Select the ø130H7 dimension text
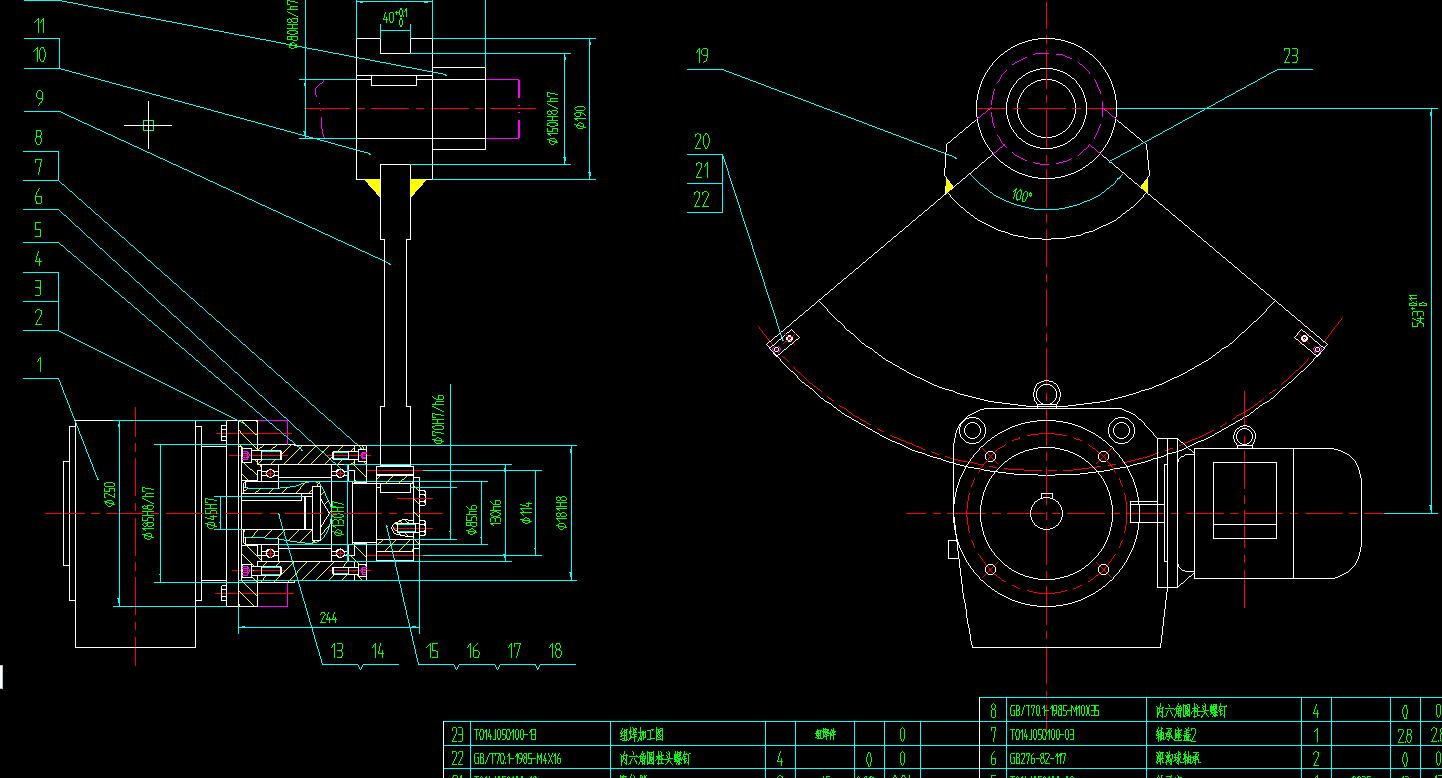Image resolution: width=1442 pixels, height=778 pixels. pyautogui.click(x=337, y=518)
